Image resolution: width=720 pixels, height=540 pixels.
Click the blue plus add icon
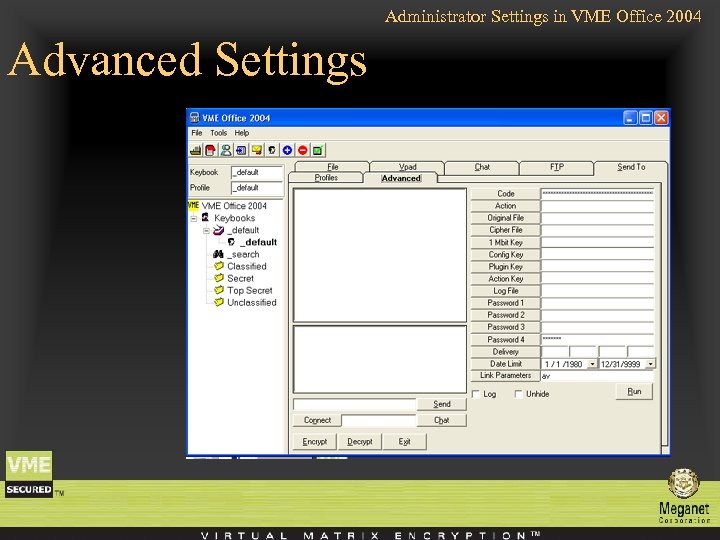(x=287, y=150)
